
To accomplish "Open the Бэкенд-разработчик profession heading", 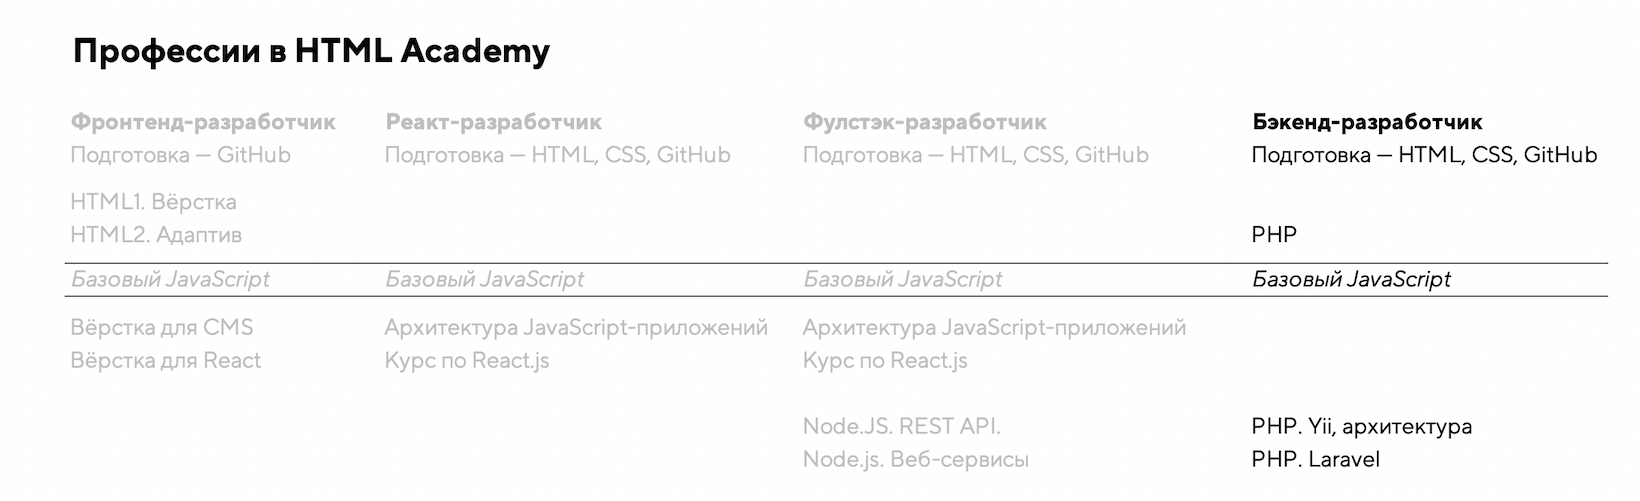I will pos(1366,122).
